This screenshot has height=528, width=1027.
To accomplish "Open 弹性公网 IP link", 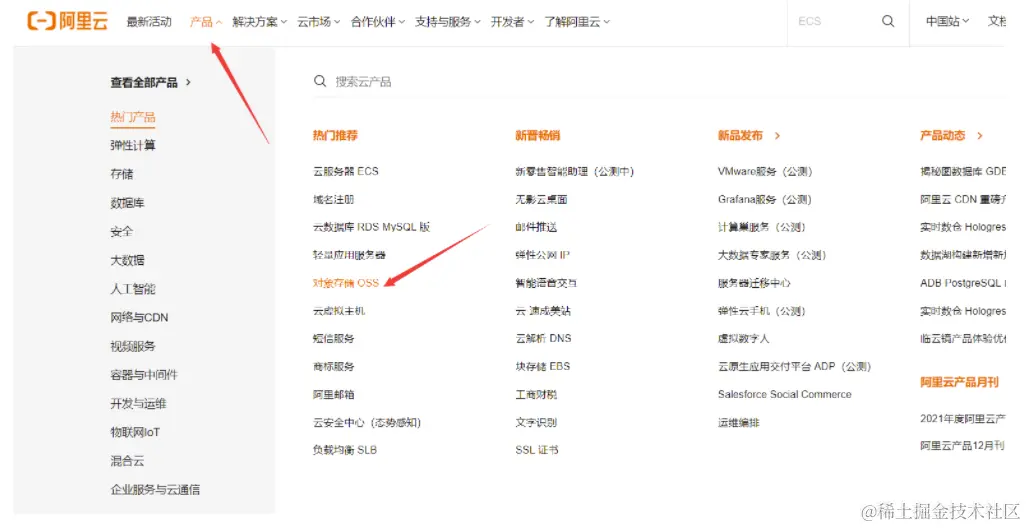I will click(x=542, y=255).
